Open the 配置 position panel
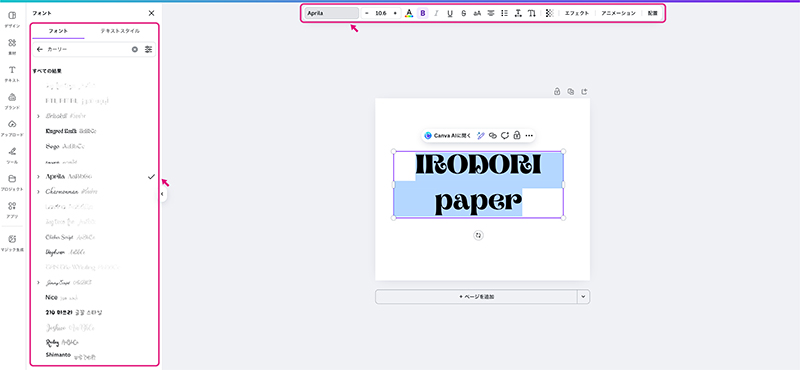800x370 pixels. (653, 13)
